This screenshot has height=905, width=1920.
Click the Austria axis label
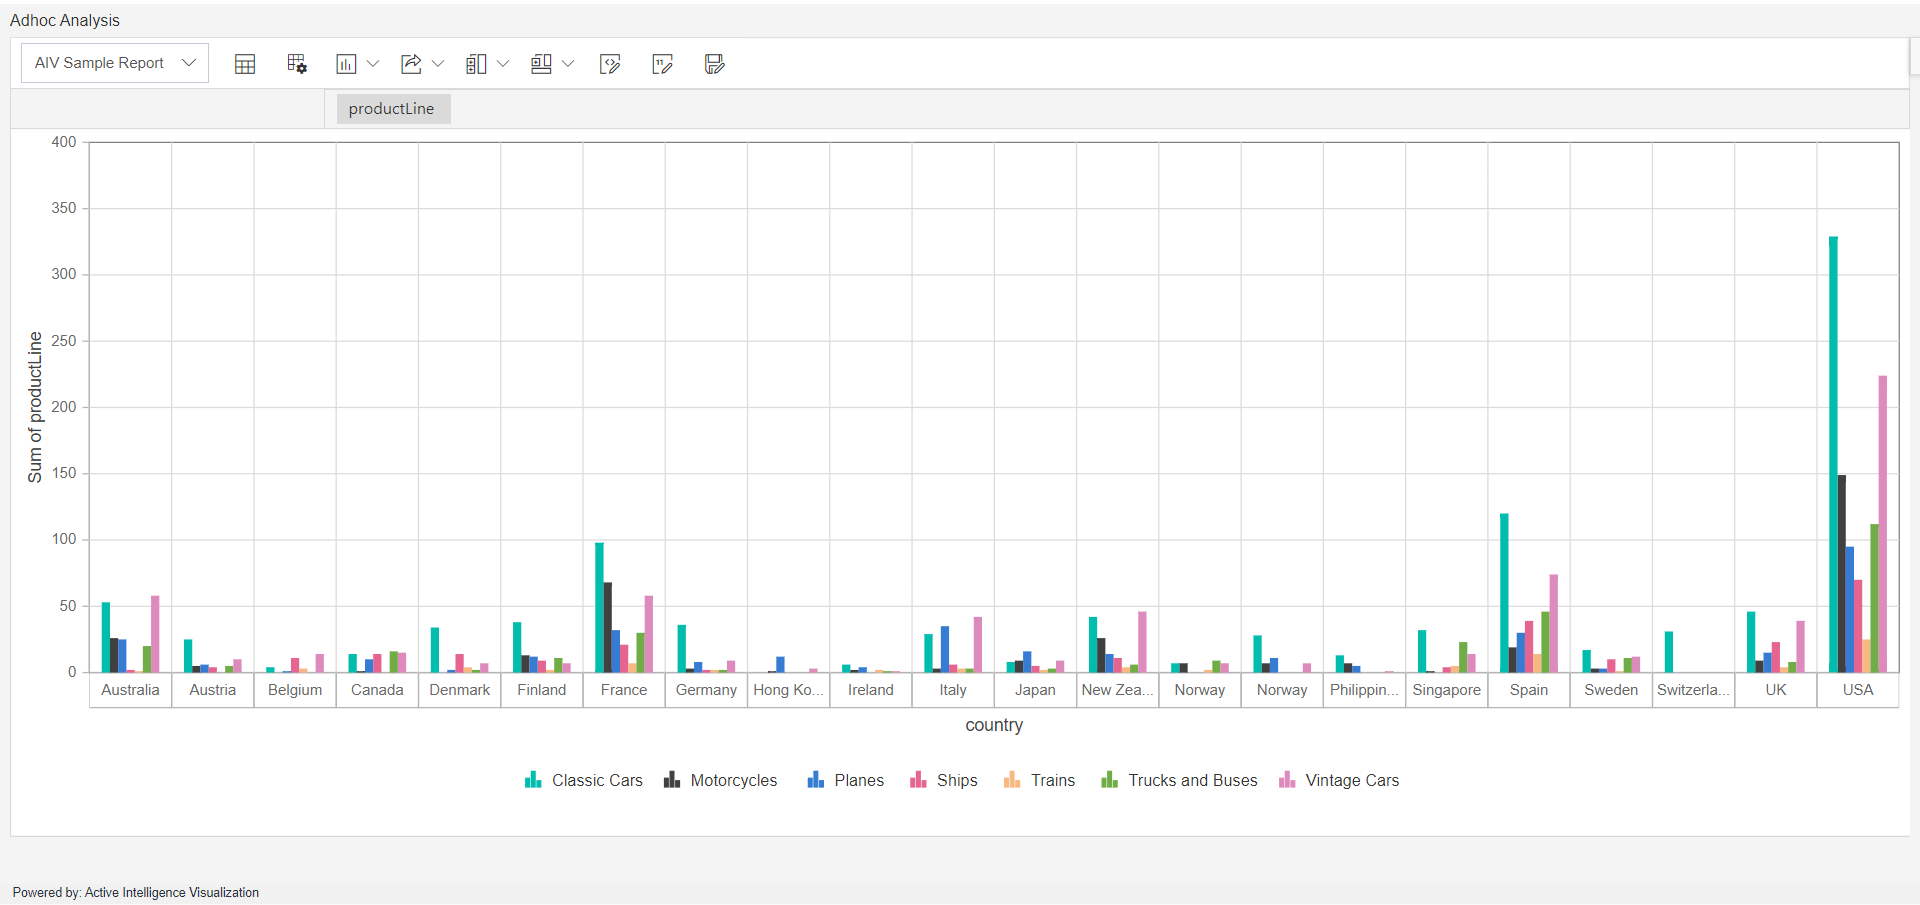pos(213,690)
